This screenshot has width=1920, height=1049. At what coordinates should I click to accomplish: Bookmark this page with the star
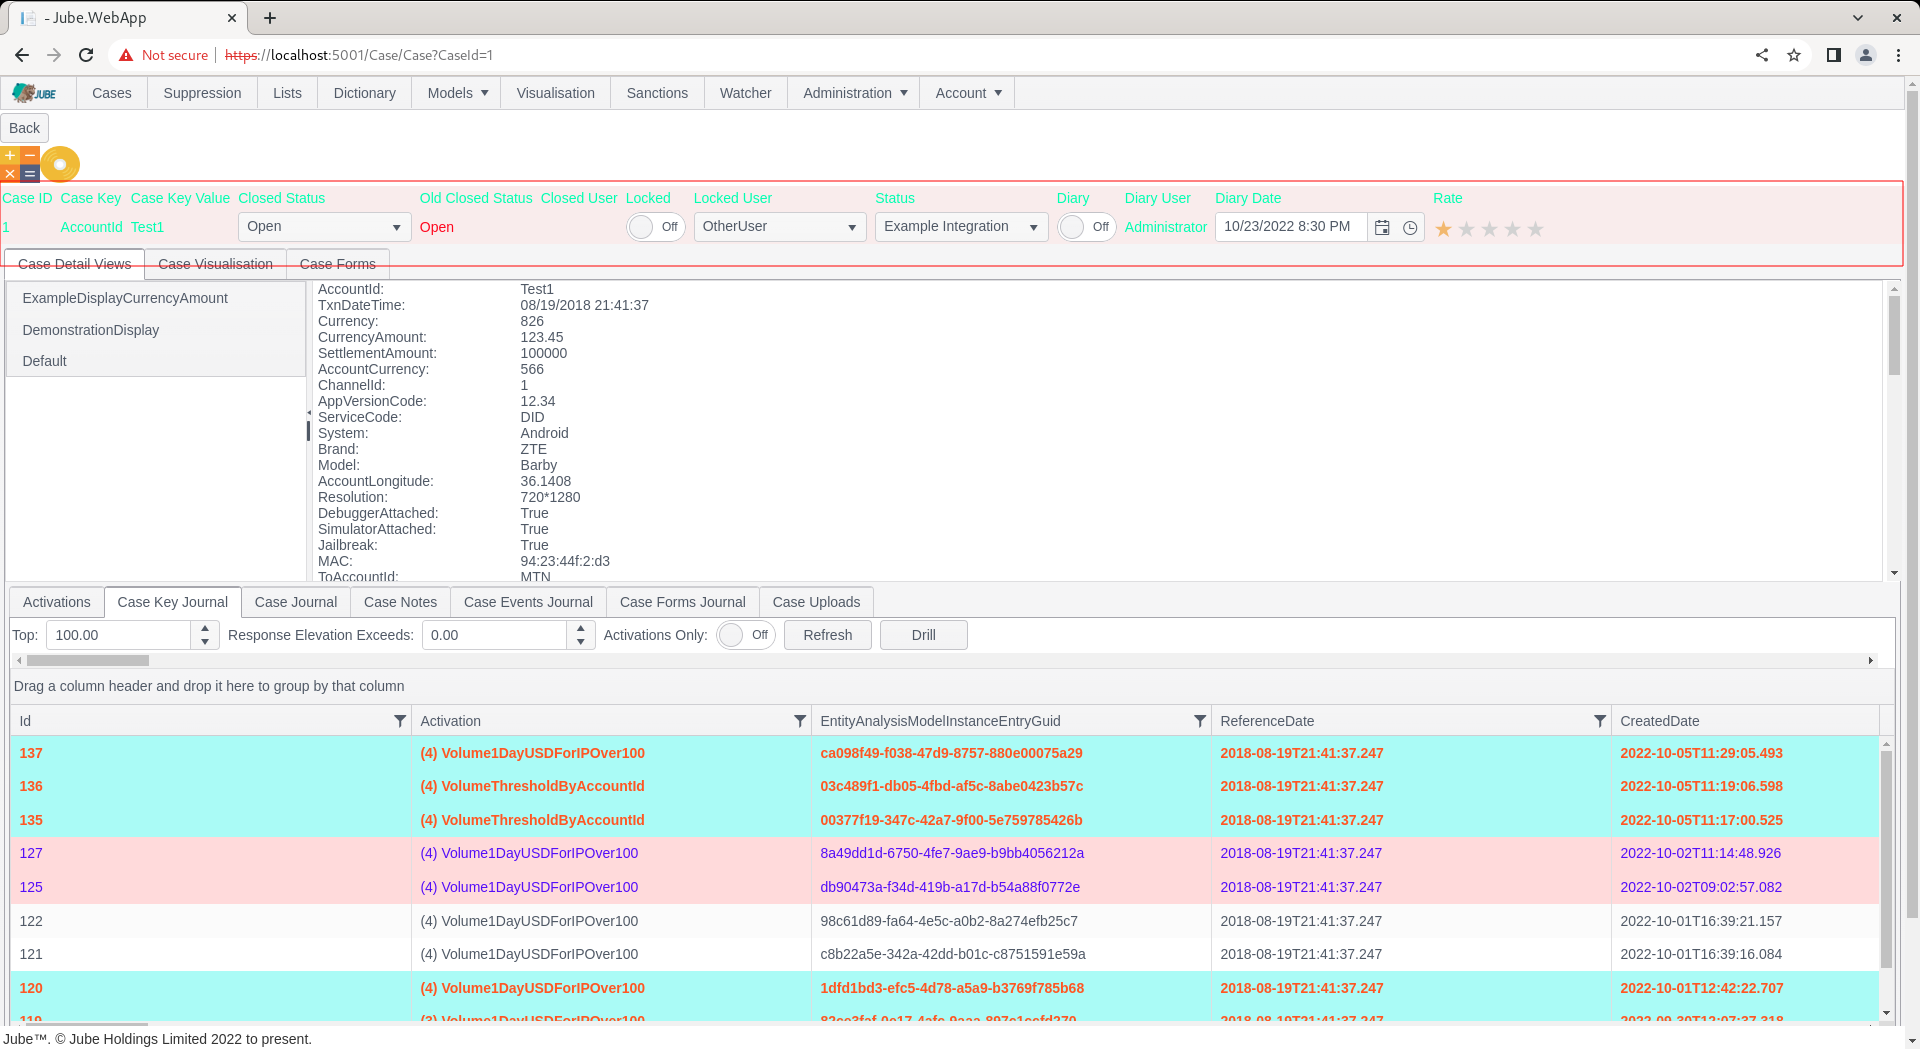[x=1794, y=55]
